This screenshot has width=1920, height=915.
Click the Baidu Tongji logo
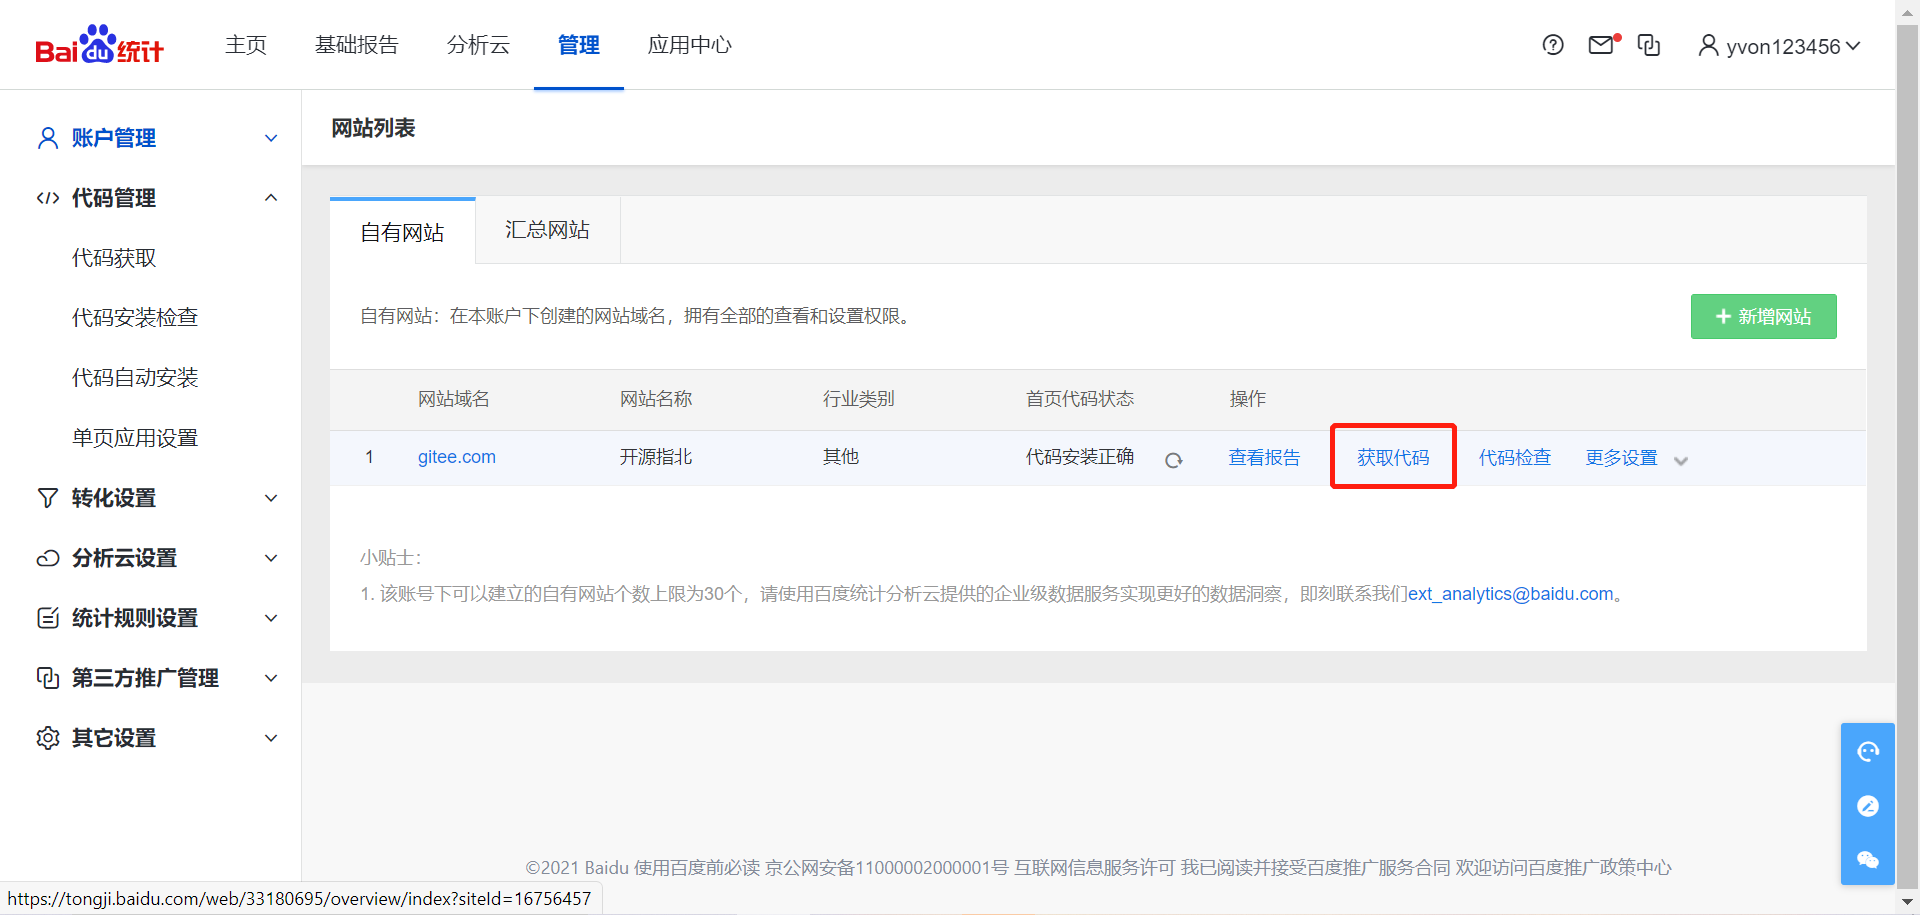[x=99, y=45]
